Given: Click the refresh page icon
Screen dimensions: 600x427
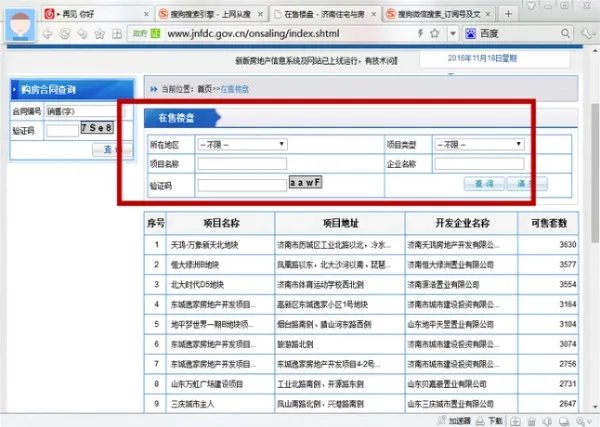Looking at the screenshot, I should [x=65, y=34].
